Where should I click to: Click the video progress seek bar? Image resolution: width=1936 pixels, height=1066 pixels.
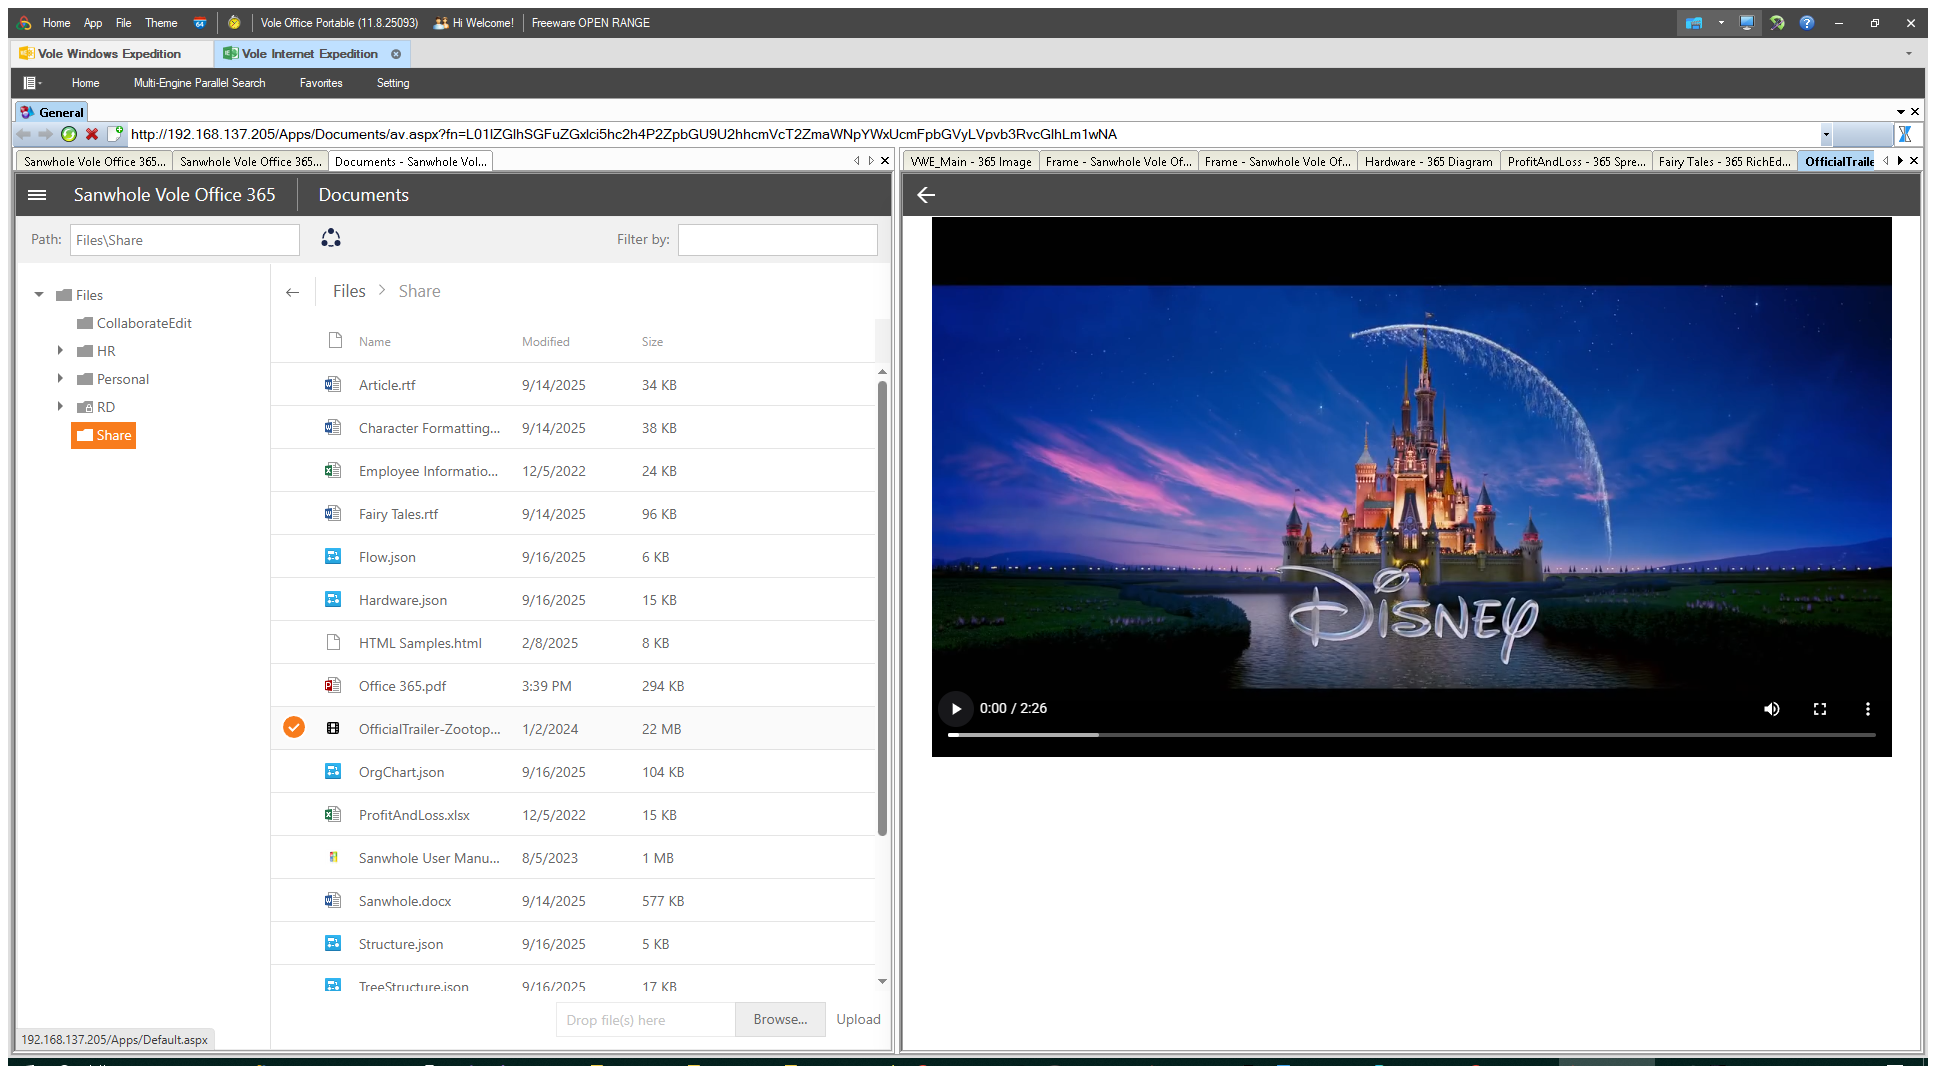pos(1410,735)
